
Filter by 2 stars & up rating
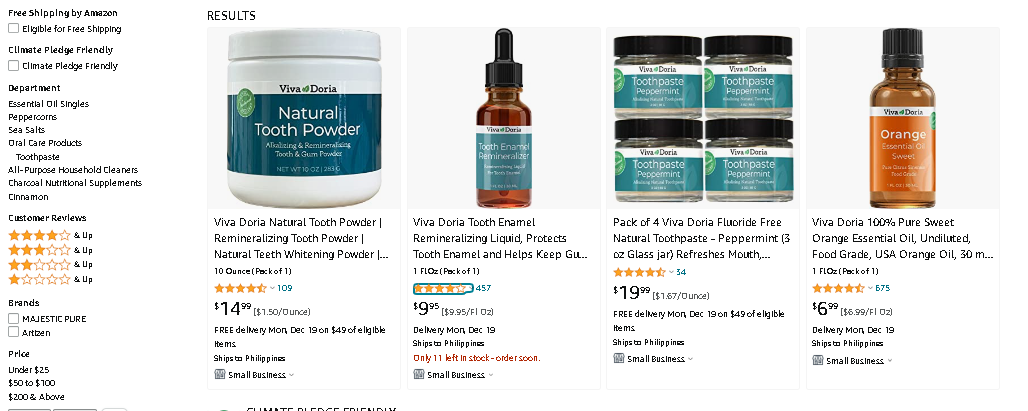50,264
